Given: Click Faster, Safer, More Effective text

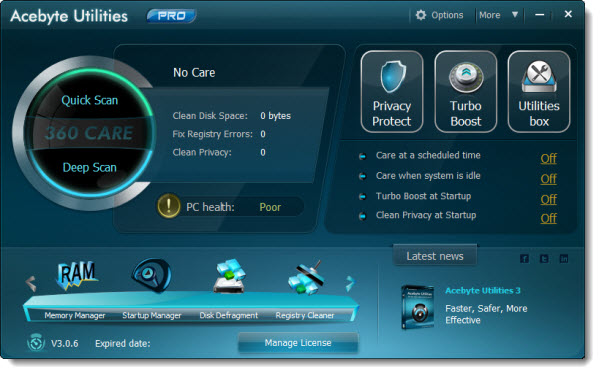Looking at the screenshot, I should pos(486,314).
